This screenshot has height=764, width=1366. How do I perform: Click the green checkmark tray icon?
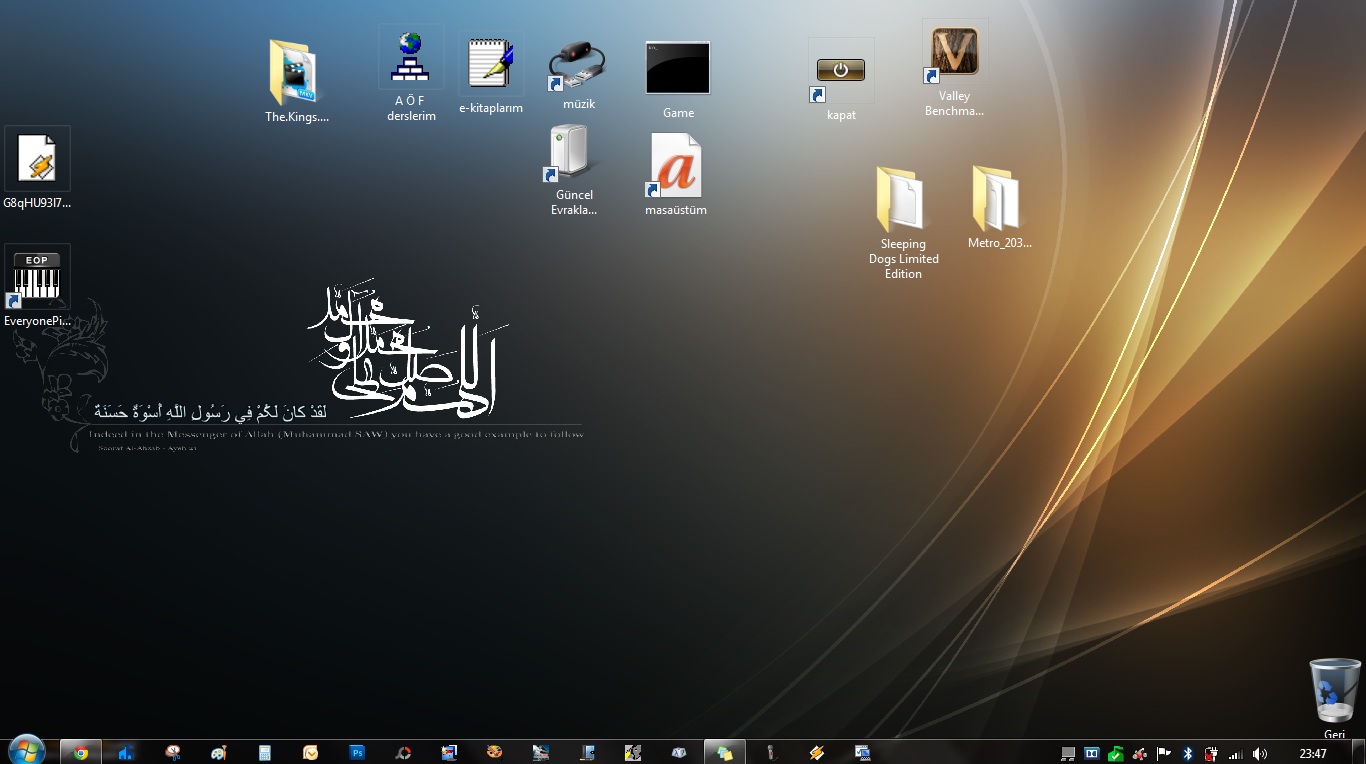coord(1116,753)
